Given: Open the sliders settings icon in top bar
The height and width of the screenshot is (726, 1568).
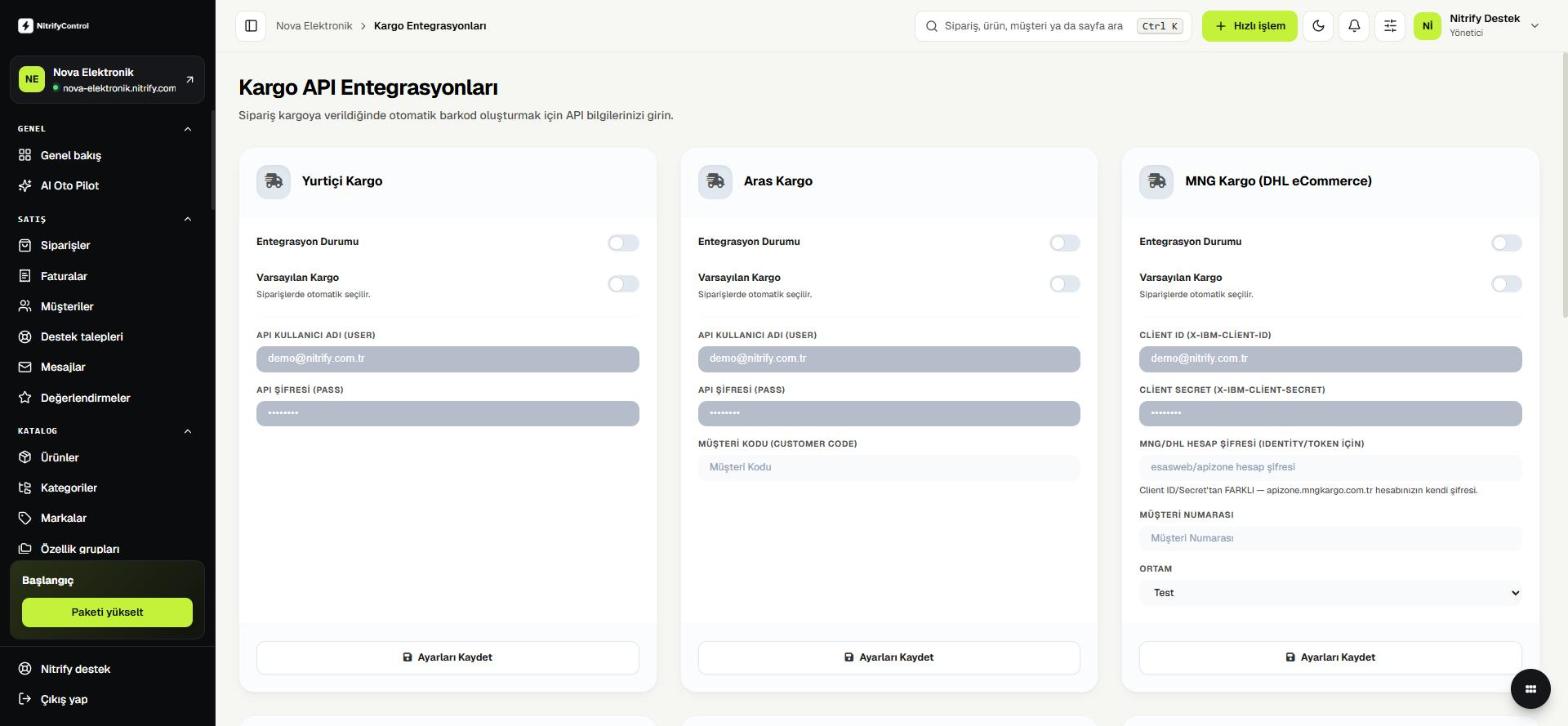Looking at the screenshot, I should pos(1390,26).
